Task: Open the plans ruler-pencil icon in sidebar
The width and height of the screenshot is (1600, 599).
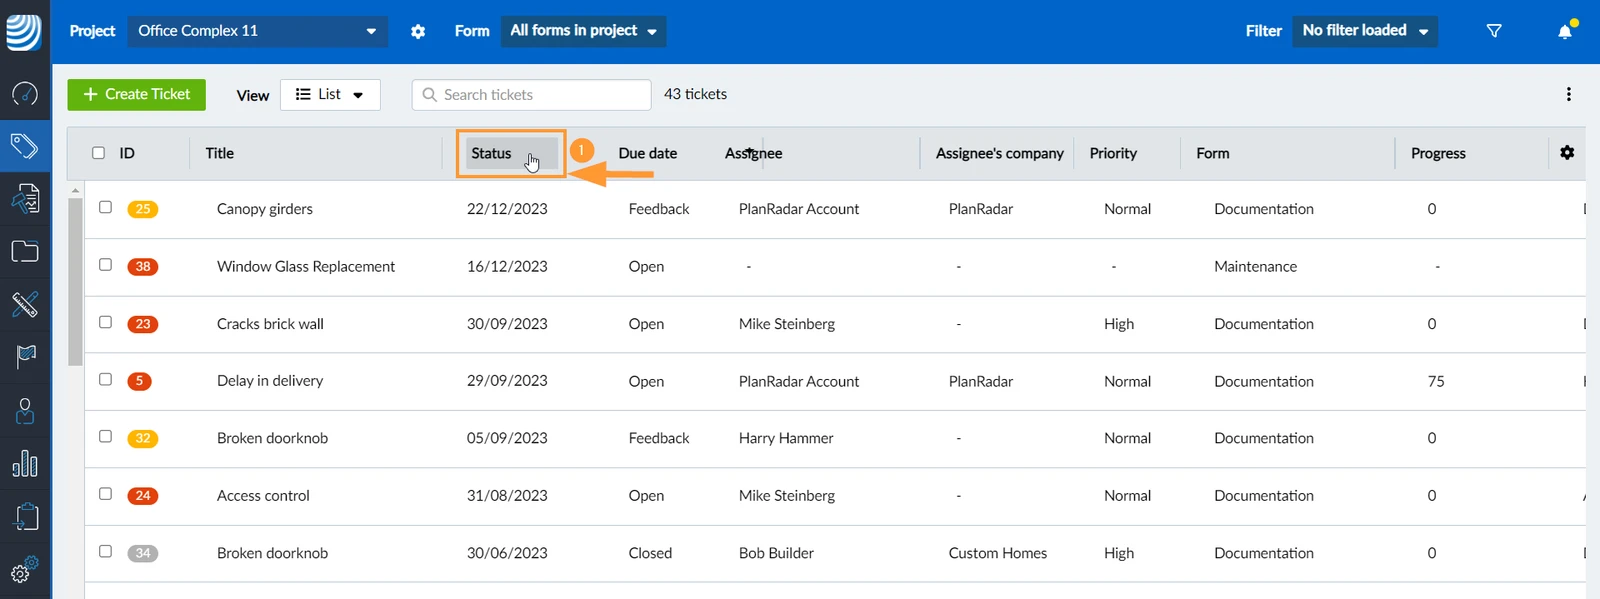Action: pyautogui.click(x=25, y=304)
